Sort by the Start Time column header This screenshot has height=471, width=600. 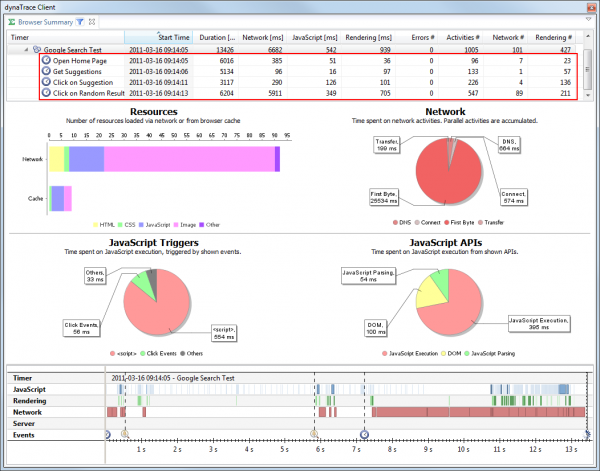click(158, 37)
